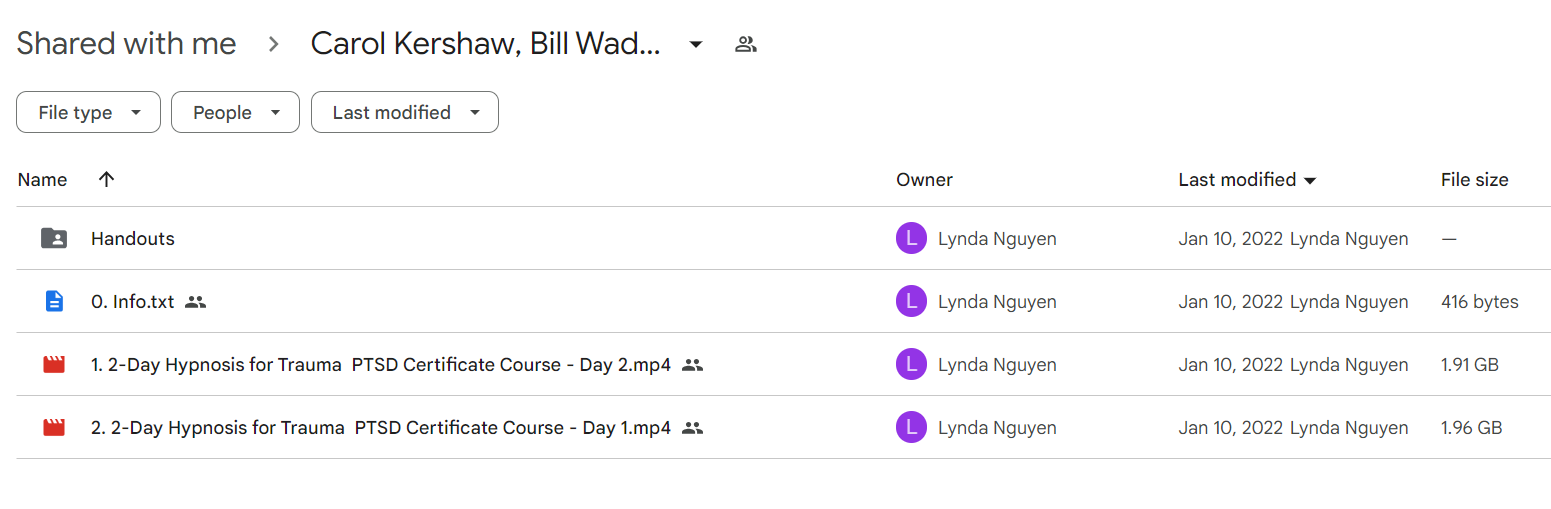Open the Handouts shared folder icon

54,238
